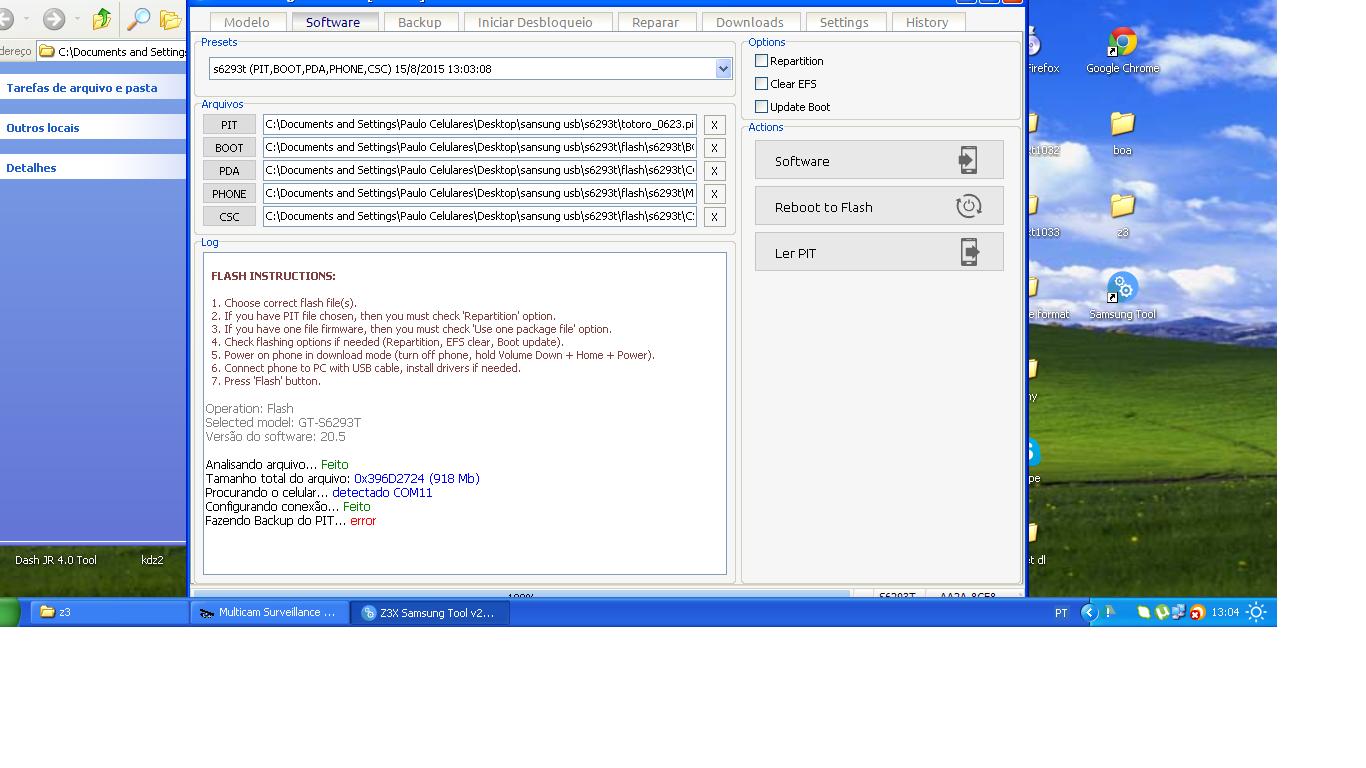
Task: Clear the PDA file path with X
Action: click(x=714, y=171)
